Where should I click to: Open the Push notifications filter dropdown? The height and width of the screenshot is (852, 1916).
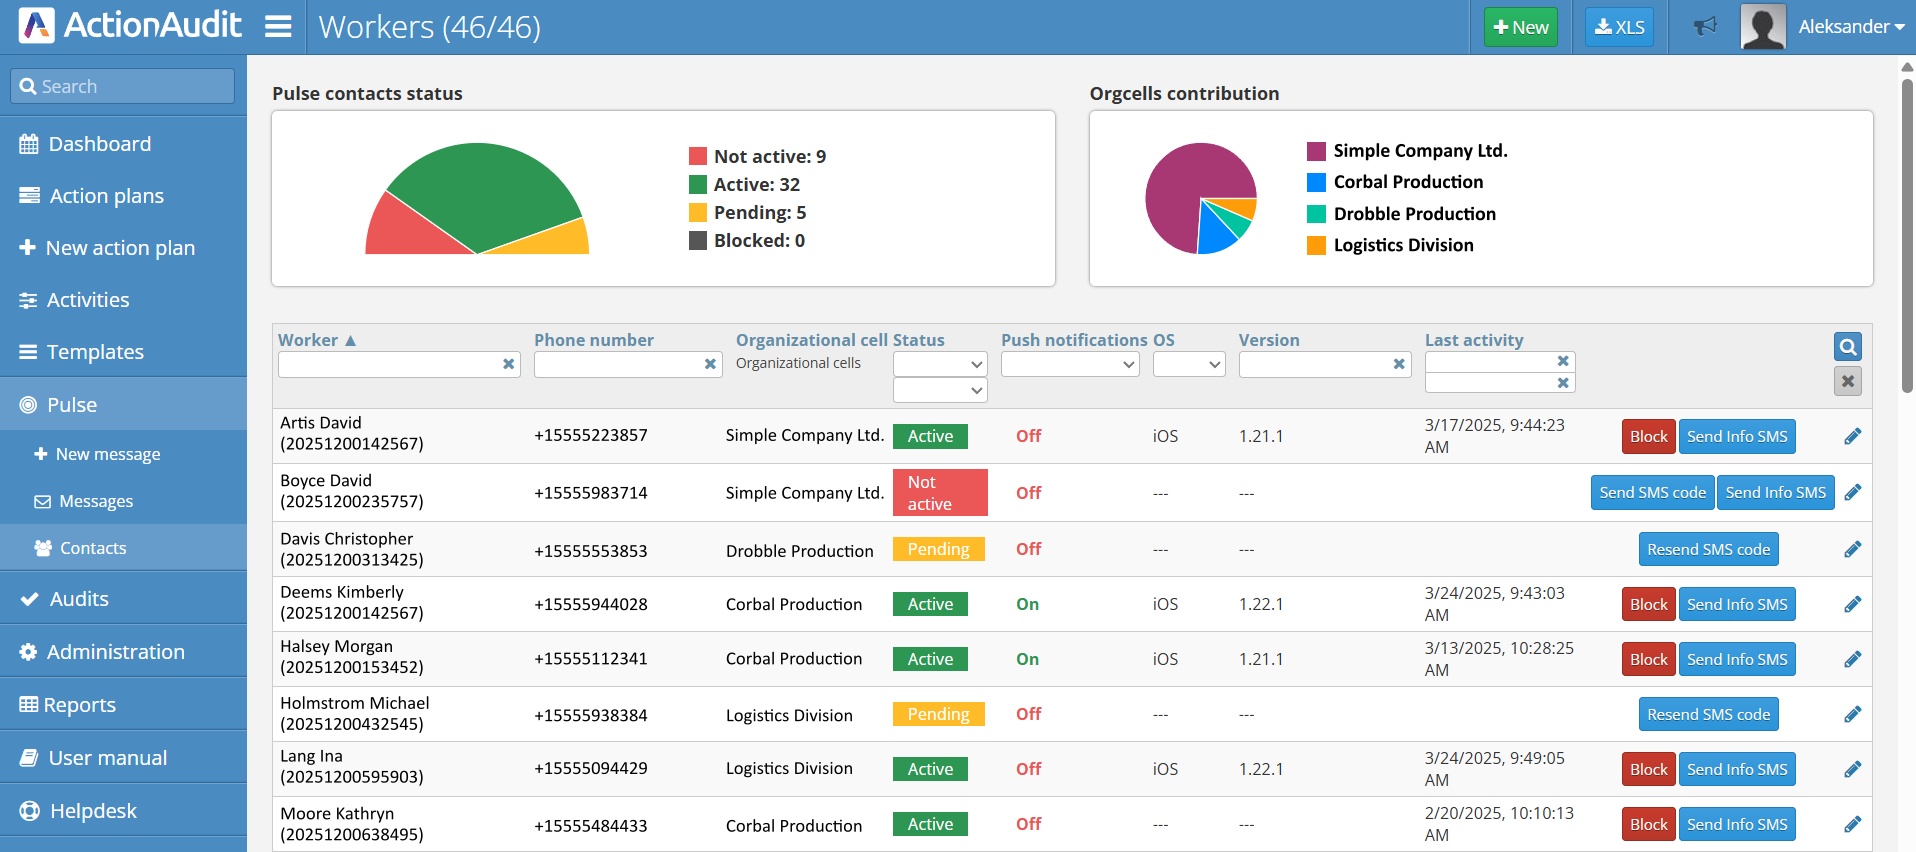(1070, 365)
